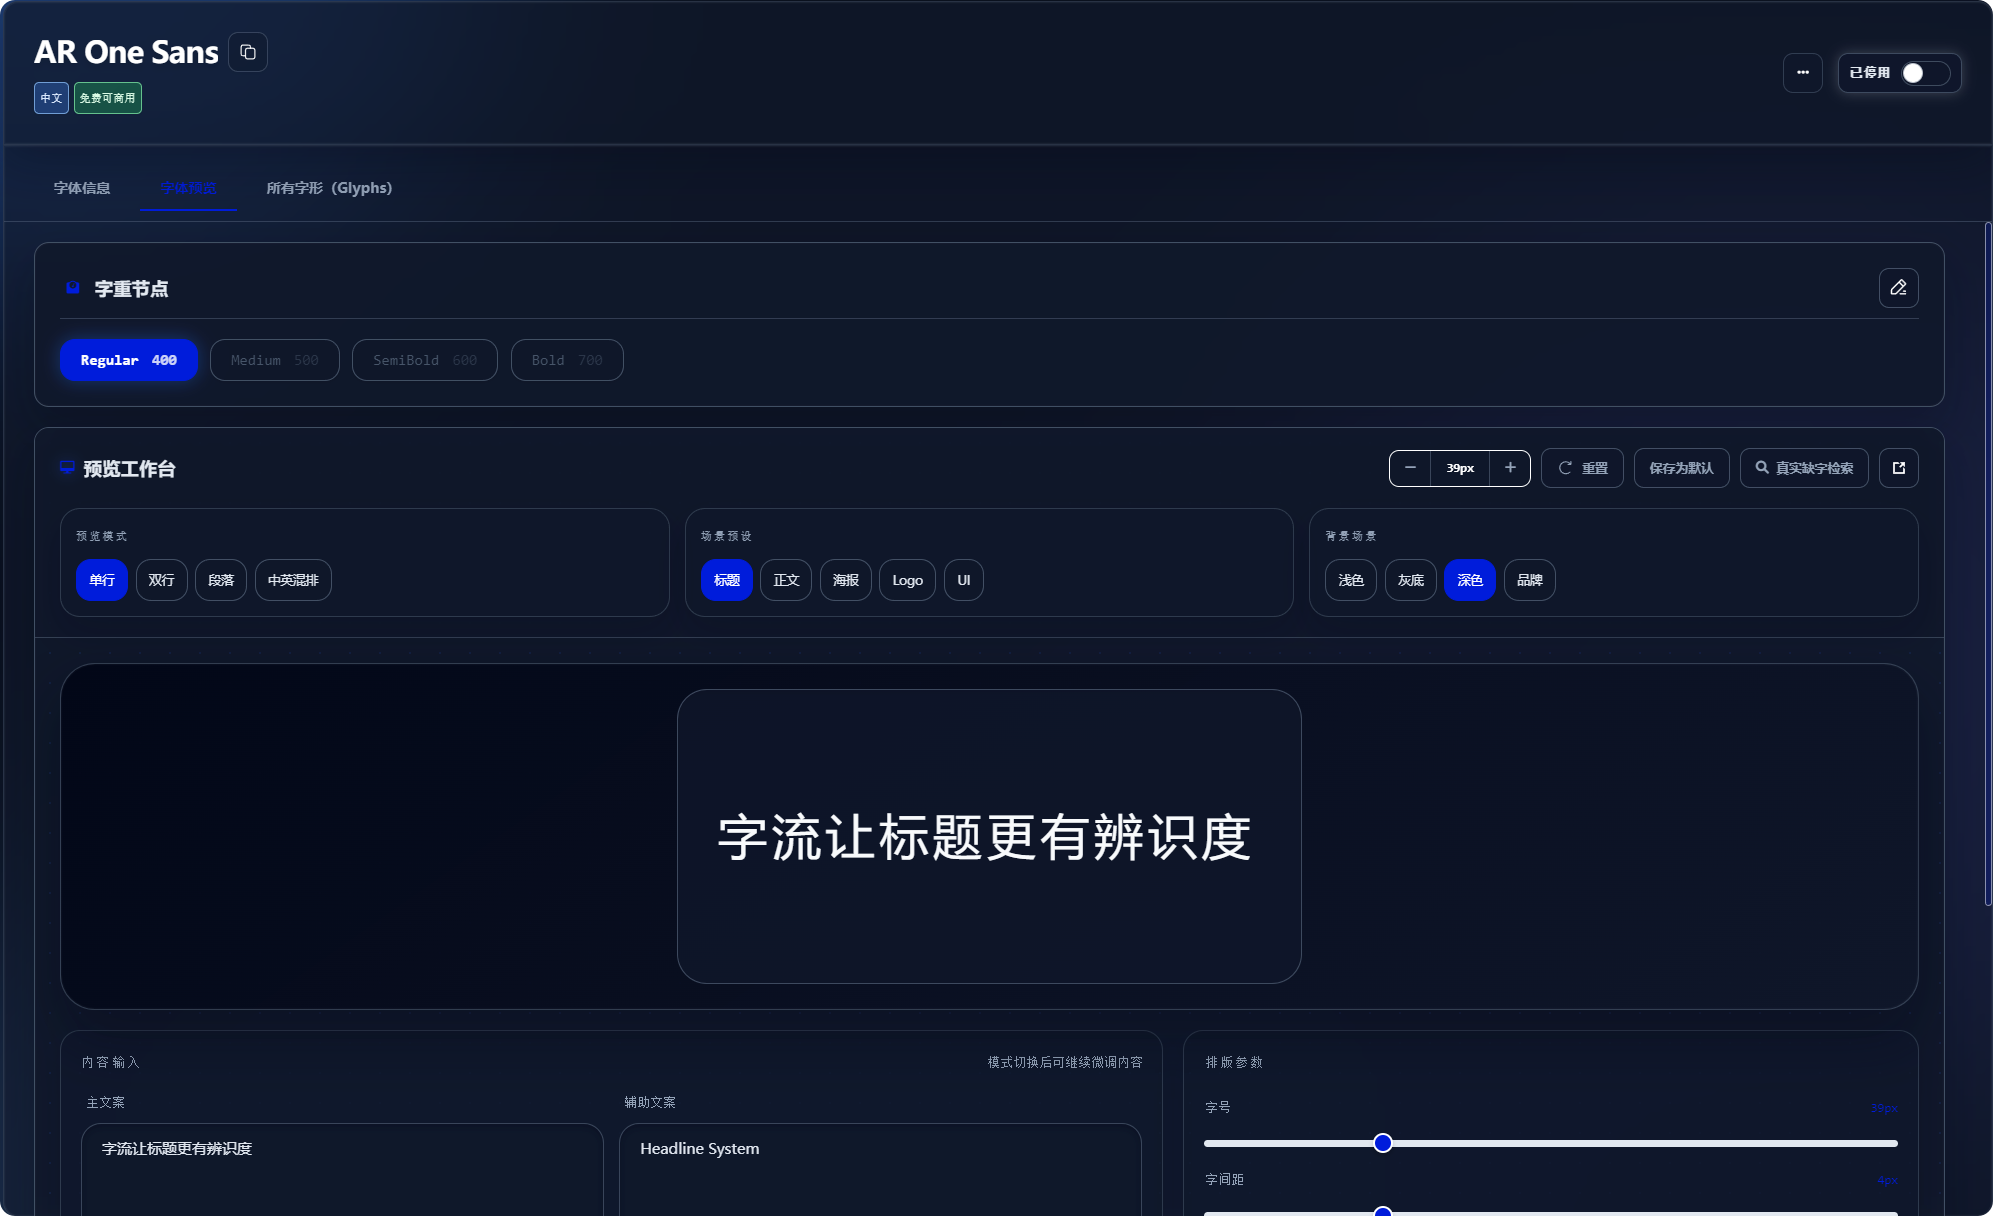The width and height of the screenshot is (1993, 1216).
Task: Select the Medium 500 weight
Action: [x=275, y=360]
